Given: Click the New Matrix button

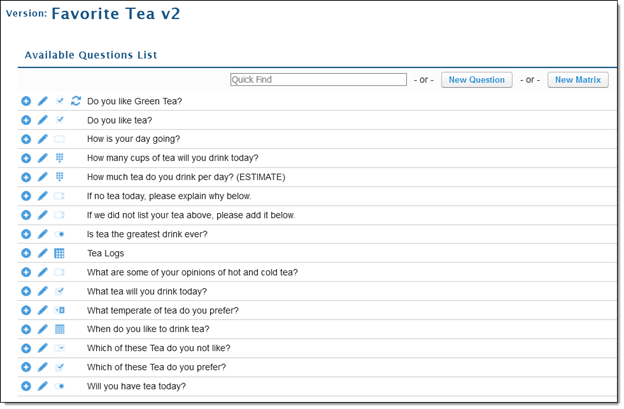Looking at the screenshot, I should click(577, 80).
